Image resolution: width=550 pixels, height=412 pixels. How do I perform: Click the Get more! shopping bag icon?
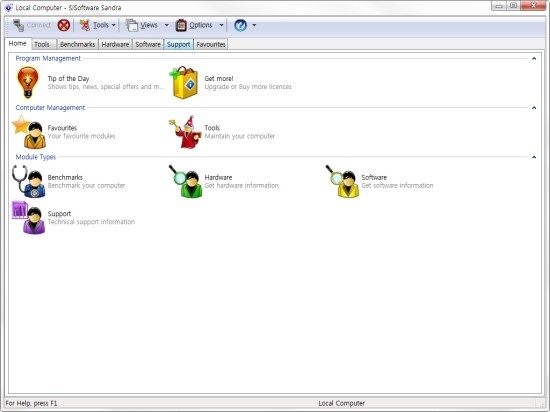pyautogui.click(x=184, y=82)
